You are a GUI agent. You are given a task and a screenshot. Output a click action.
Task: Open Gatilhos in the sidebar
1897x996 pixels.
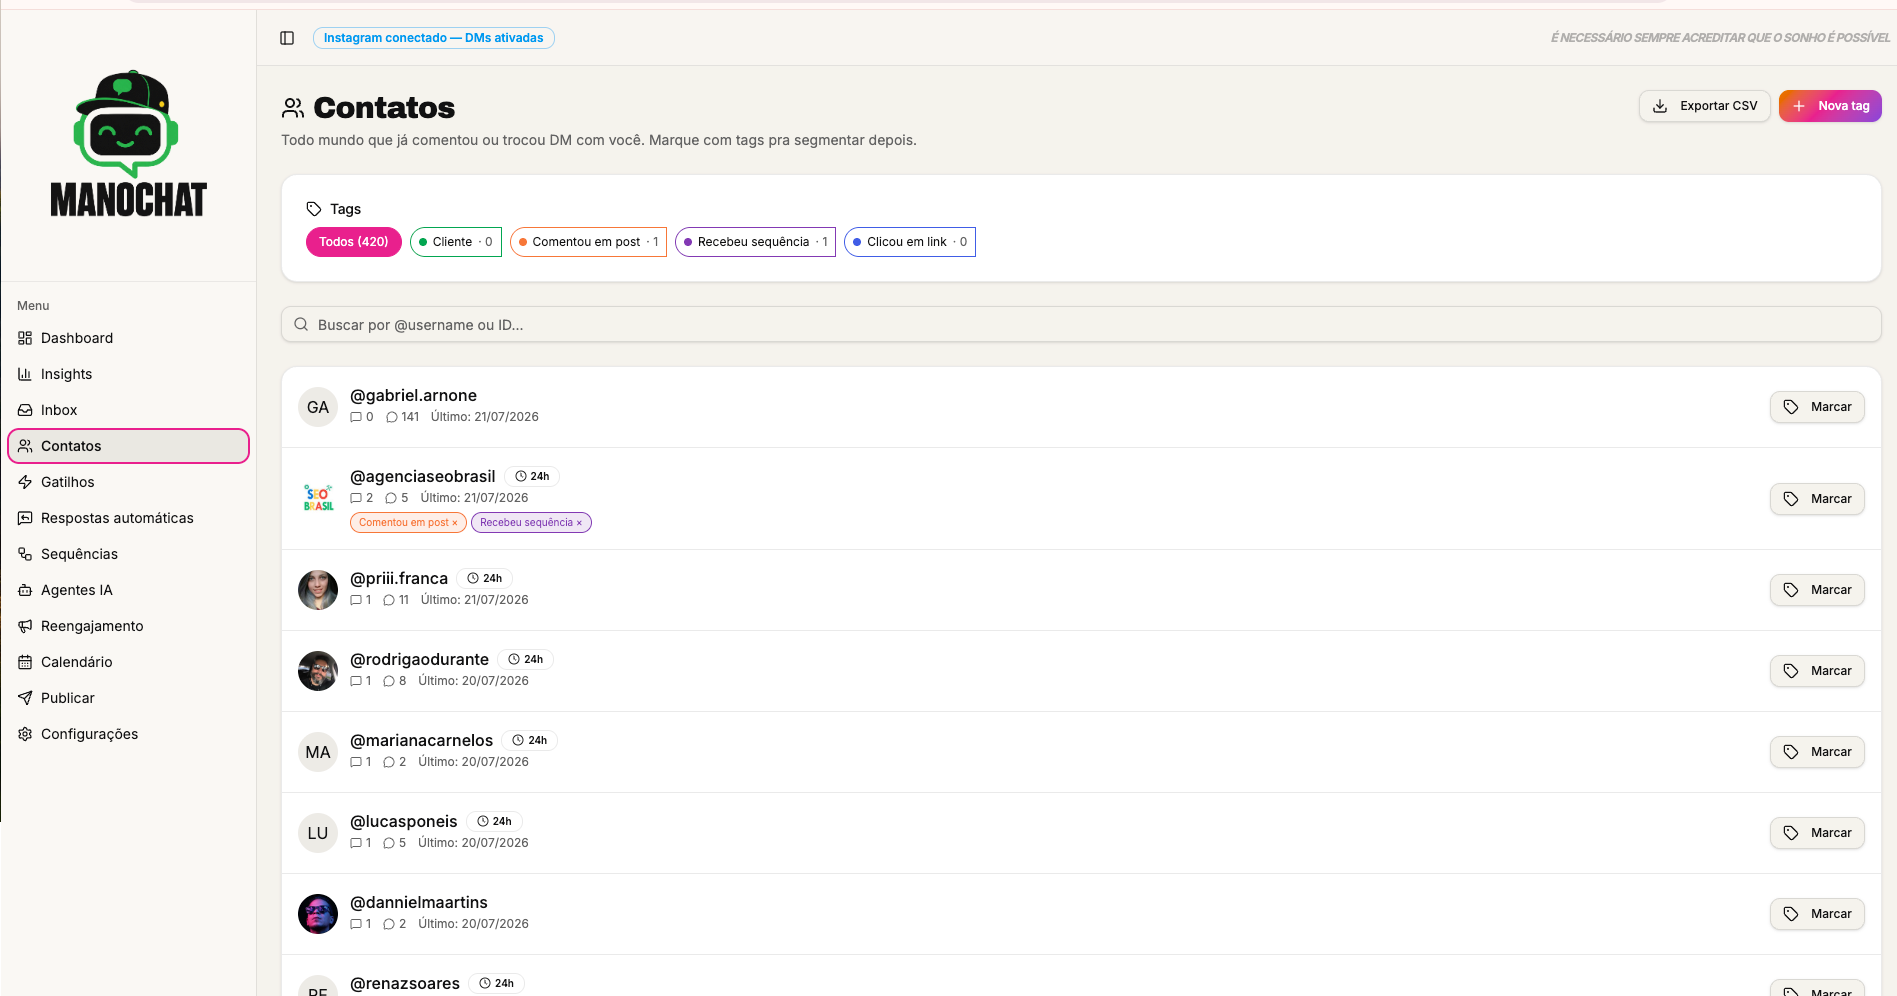tap(128, 482)
